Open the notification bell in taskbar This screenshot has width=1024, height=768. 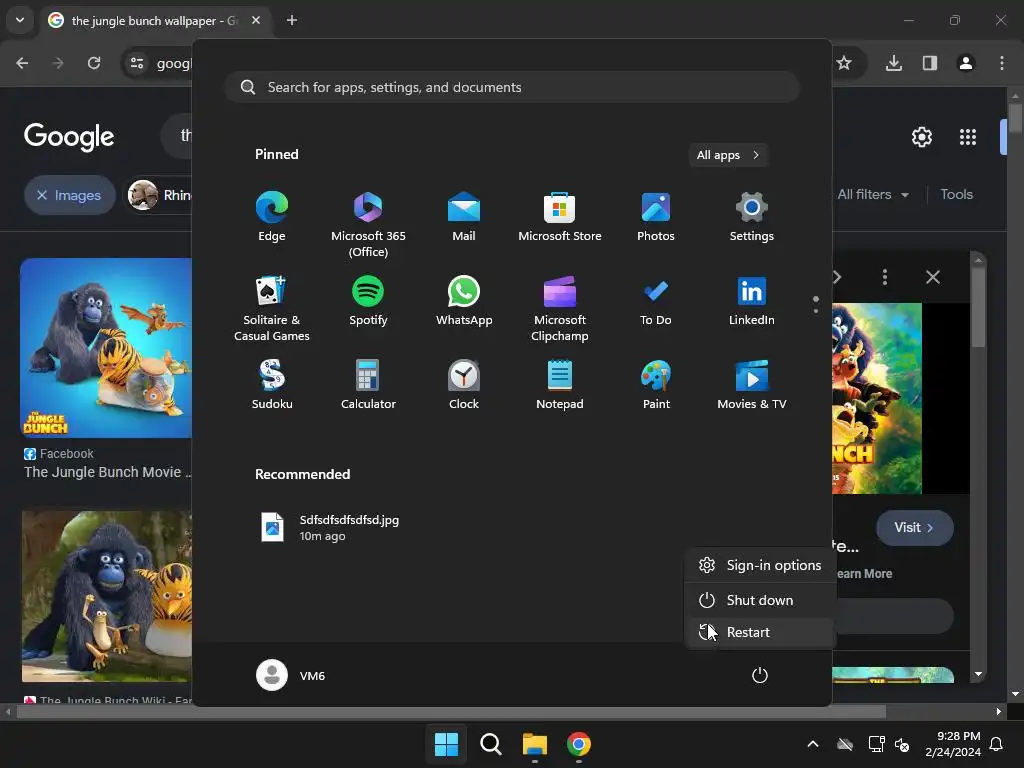(x=997, y=744)
